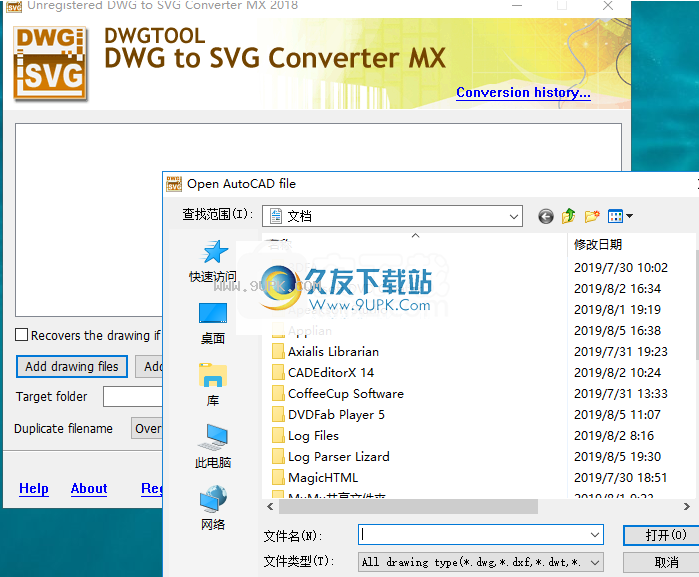The image size is (699, 577).
Task: Click the Open AutoCAD file dialog icon
Action: pyautogui.click(x=174, y=184)
